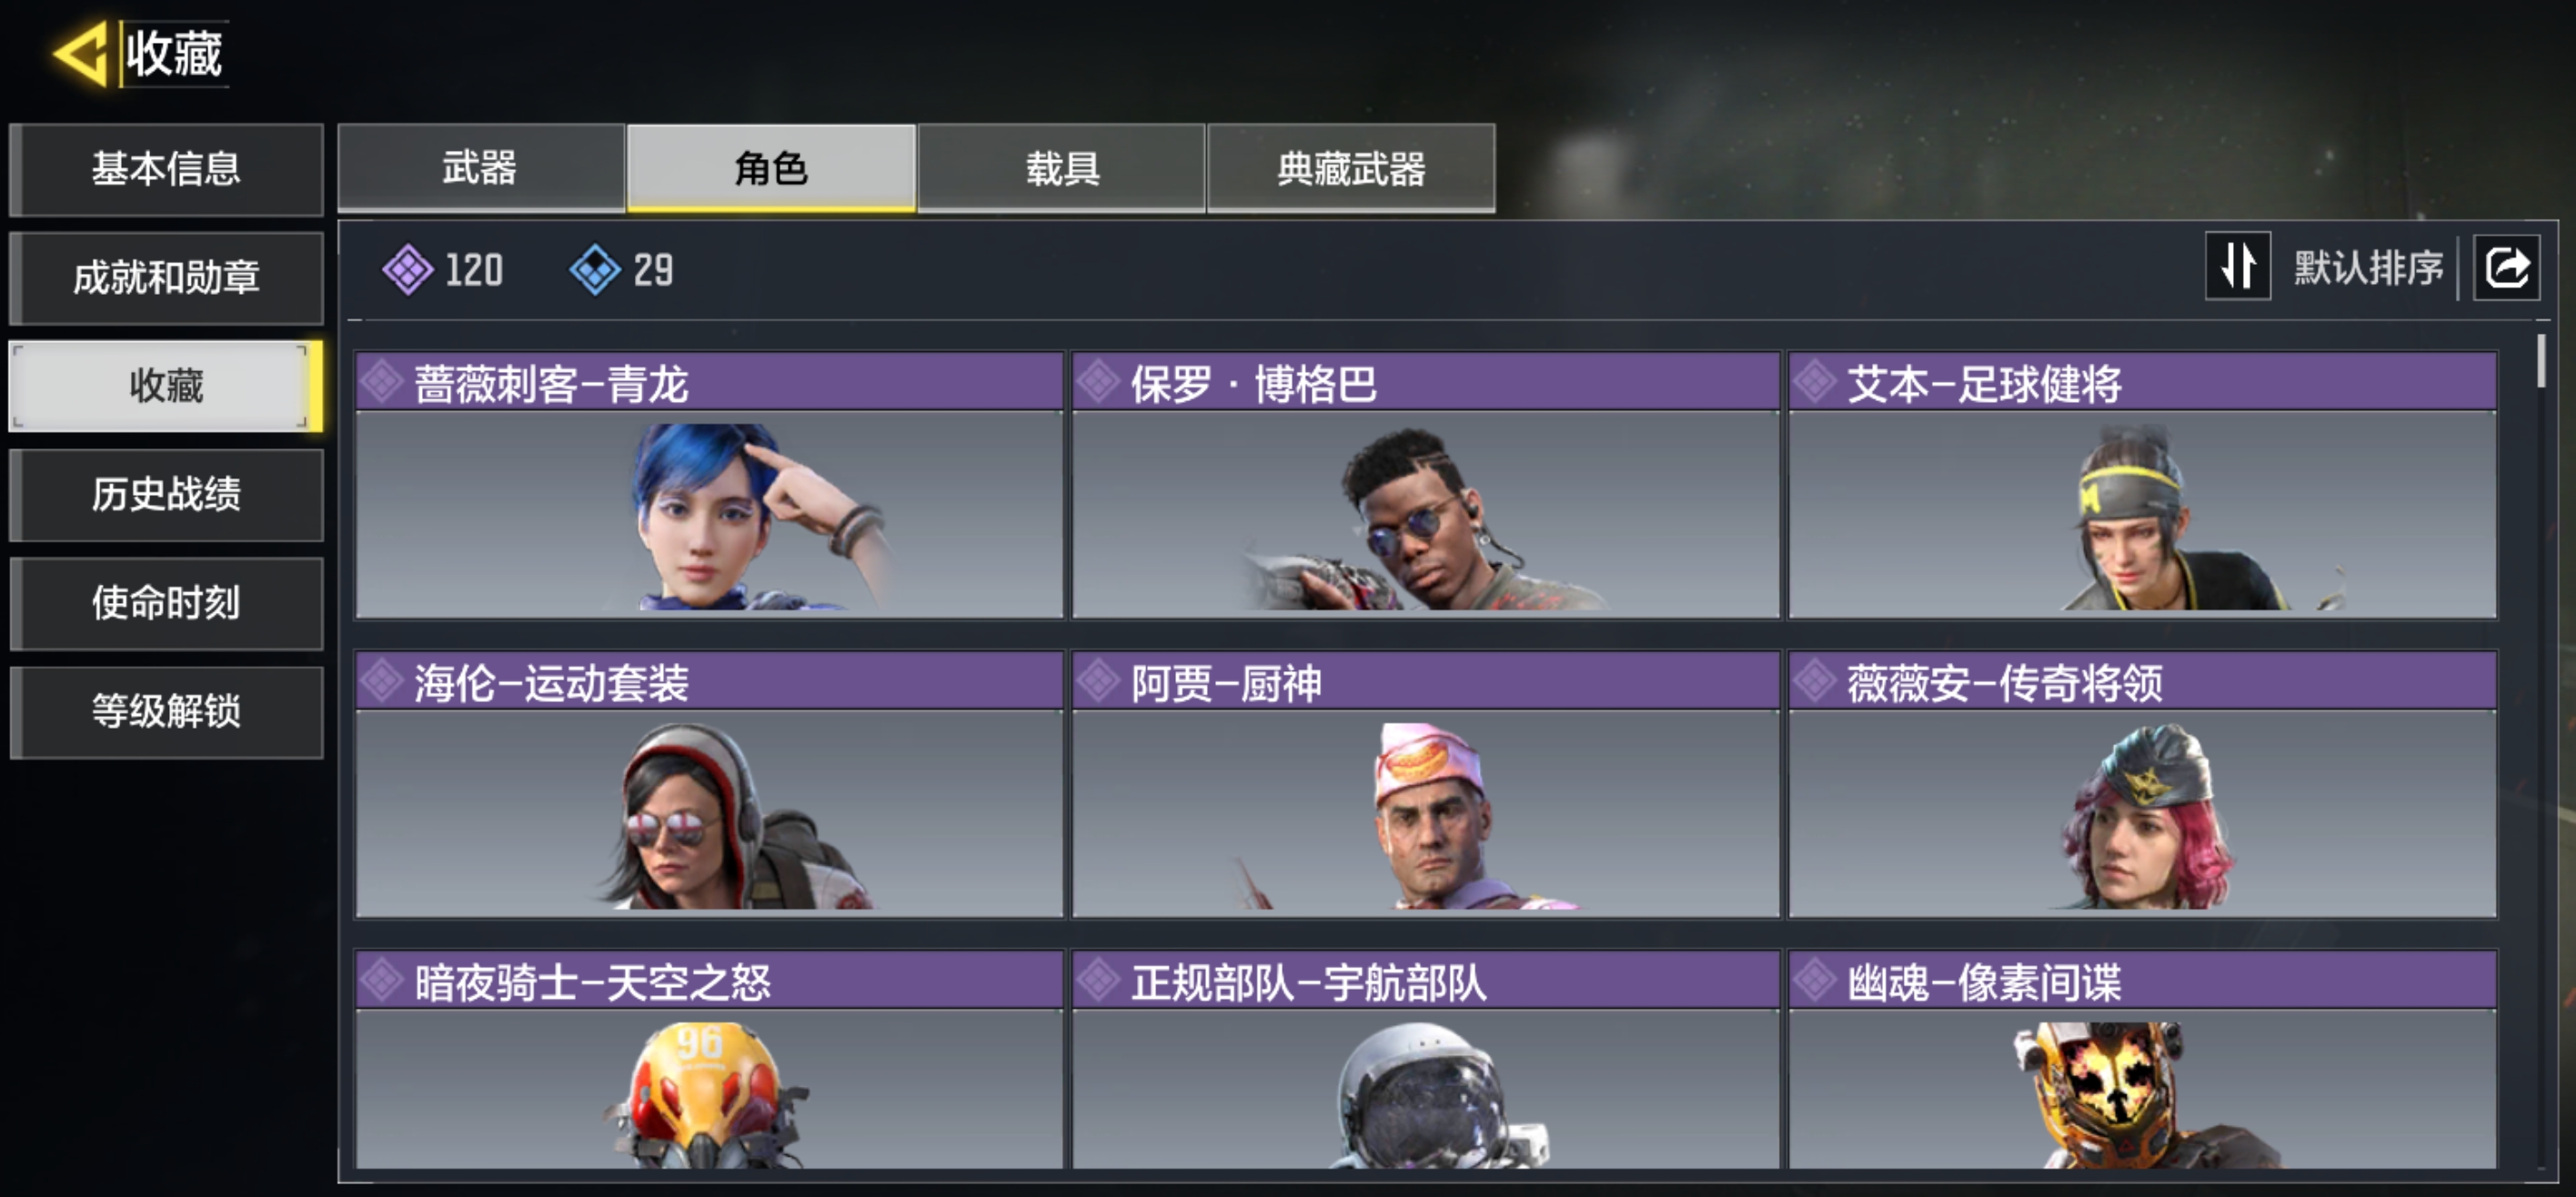
Task: Open 成就和勋章 in the sidebar
Action: pyautogui.click(x=166, y=278)
